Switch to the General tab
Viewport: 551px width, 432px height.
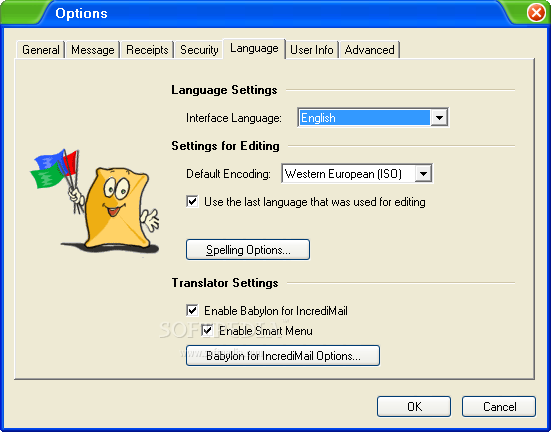(40, 50)
